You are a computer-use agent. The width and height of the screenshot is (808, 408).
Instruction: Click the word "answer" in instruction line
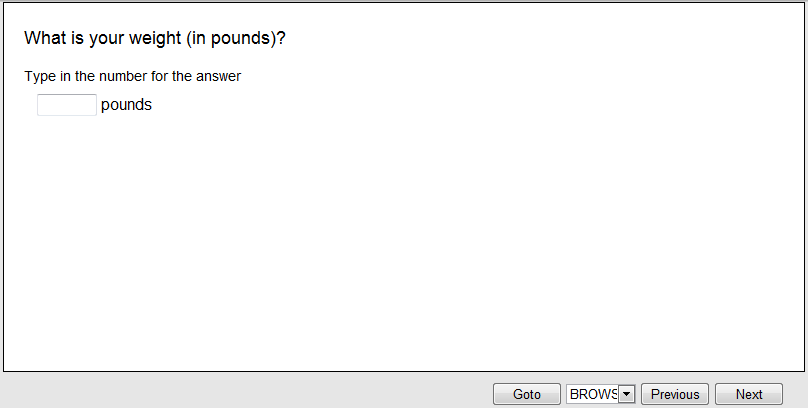(219, 76)
